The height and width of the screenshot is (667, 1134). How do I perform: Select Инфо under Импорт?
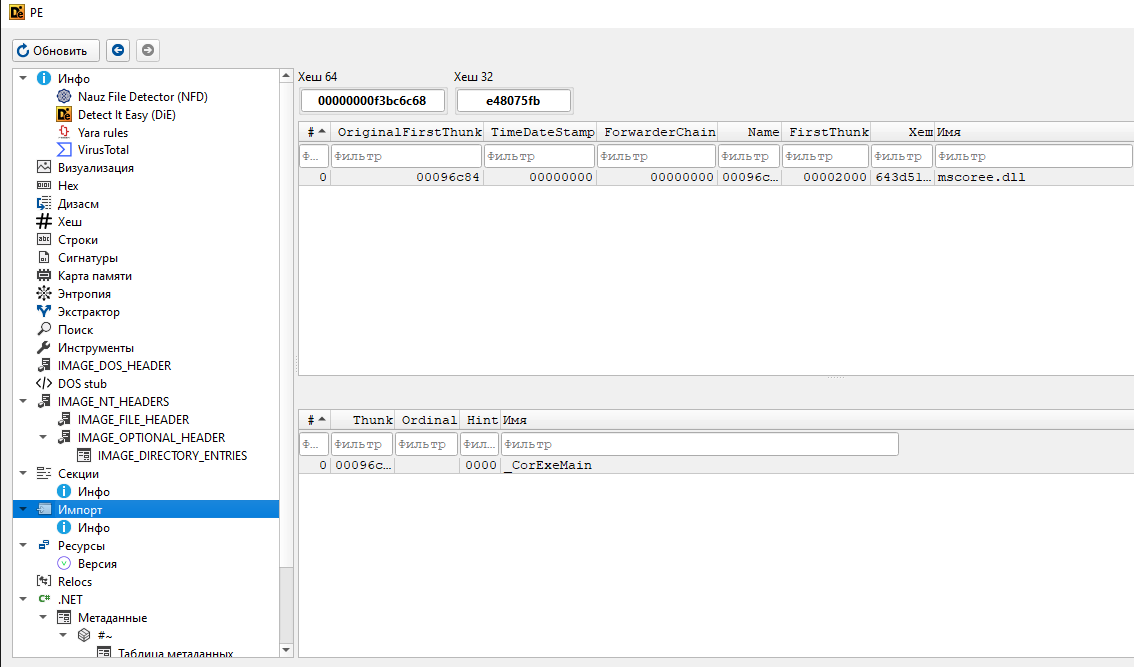click(93, 528)
